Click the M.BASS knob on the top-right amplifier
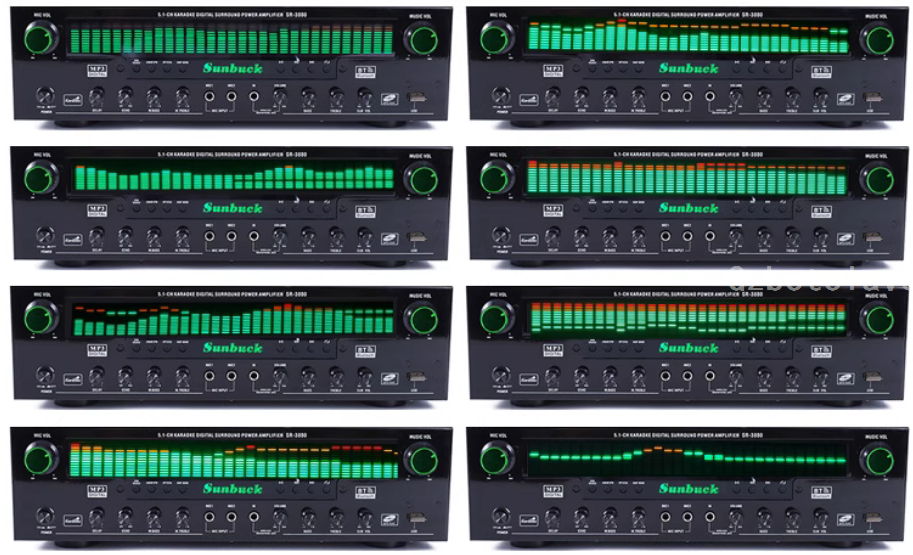 (610, 95)
